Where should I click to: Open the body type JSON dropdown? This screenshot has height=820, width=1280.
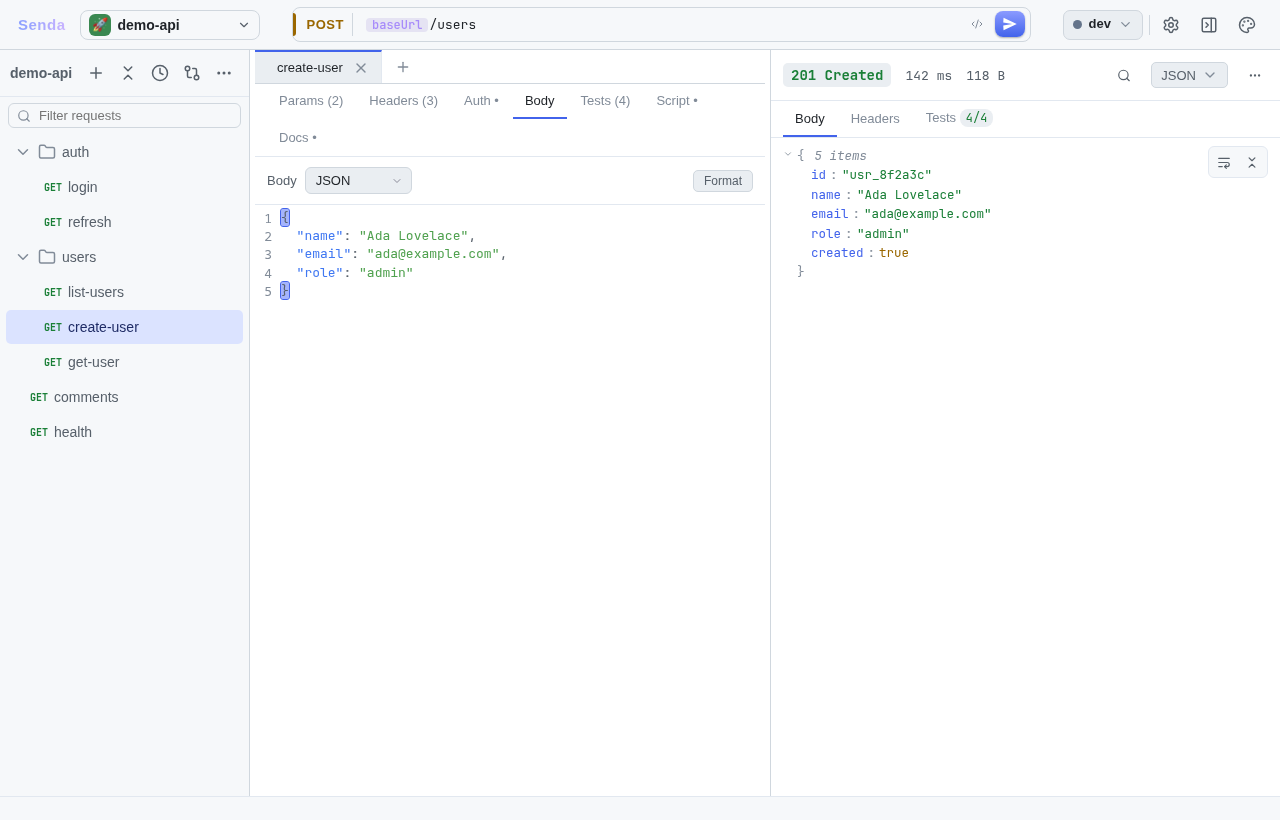coord(358,181)
